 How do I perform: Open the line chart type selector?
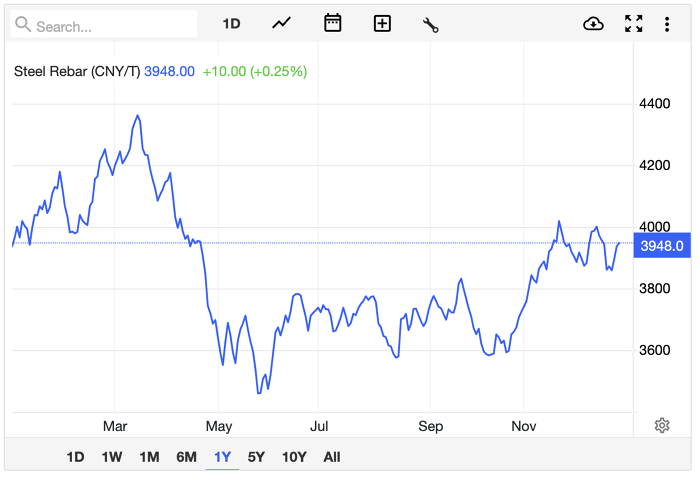281,23
